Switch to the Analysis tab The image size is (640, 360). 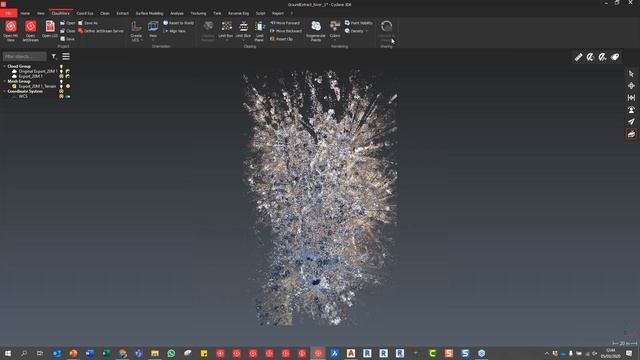177,13
